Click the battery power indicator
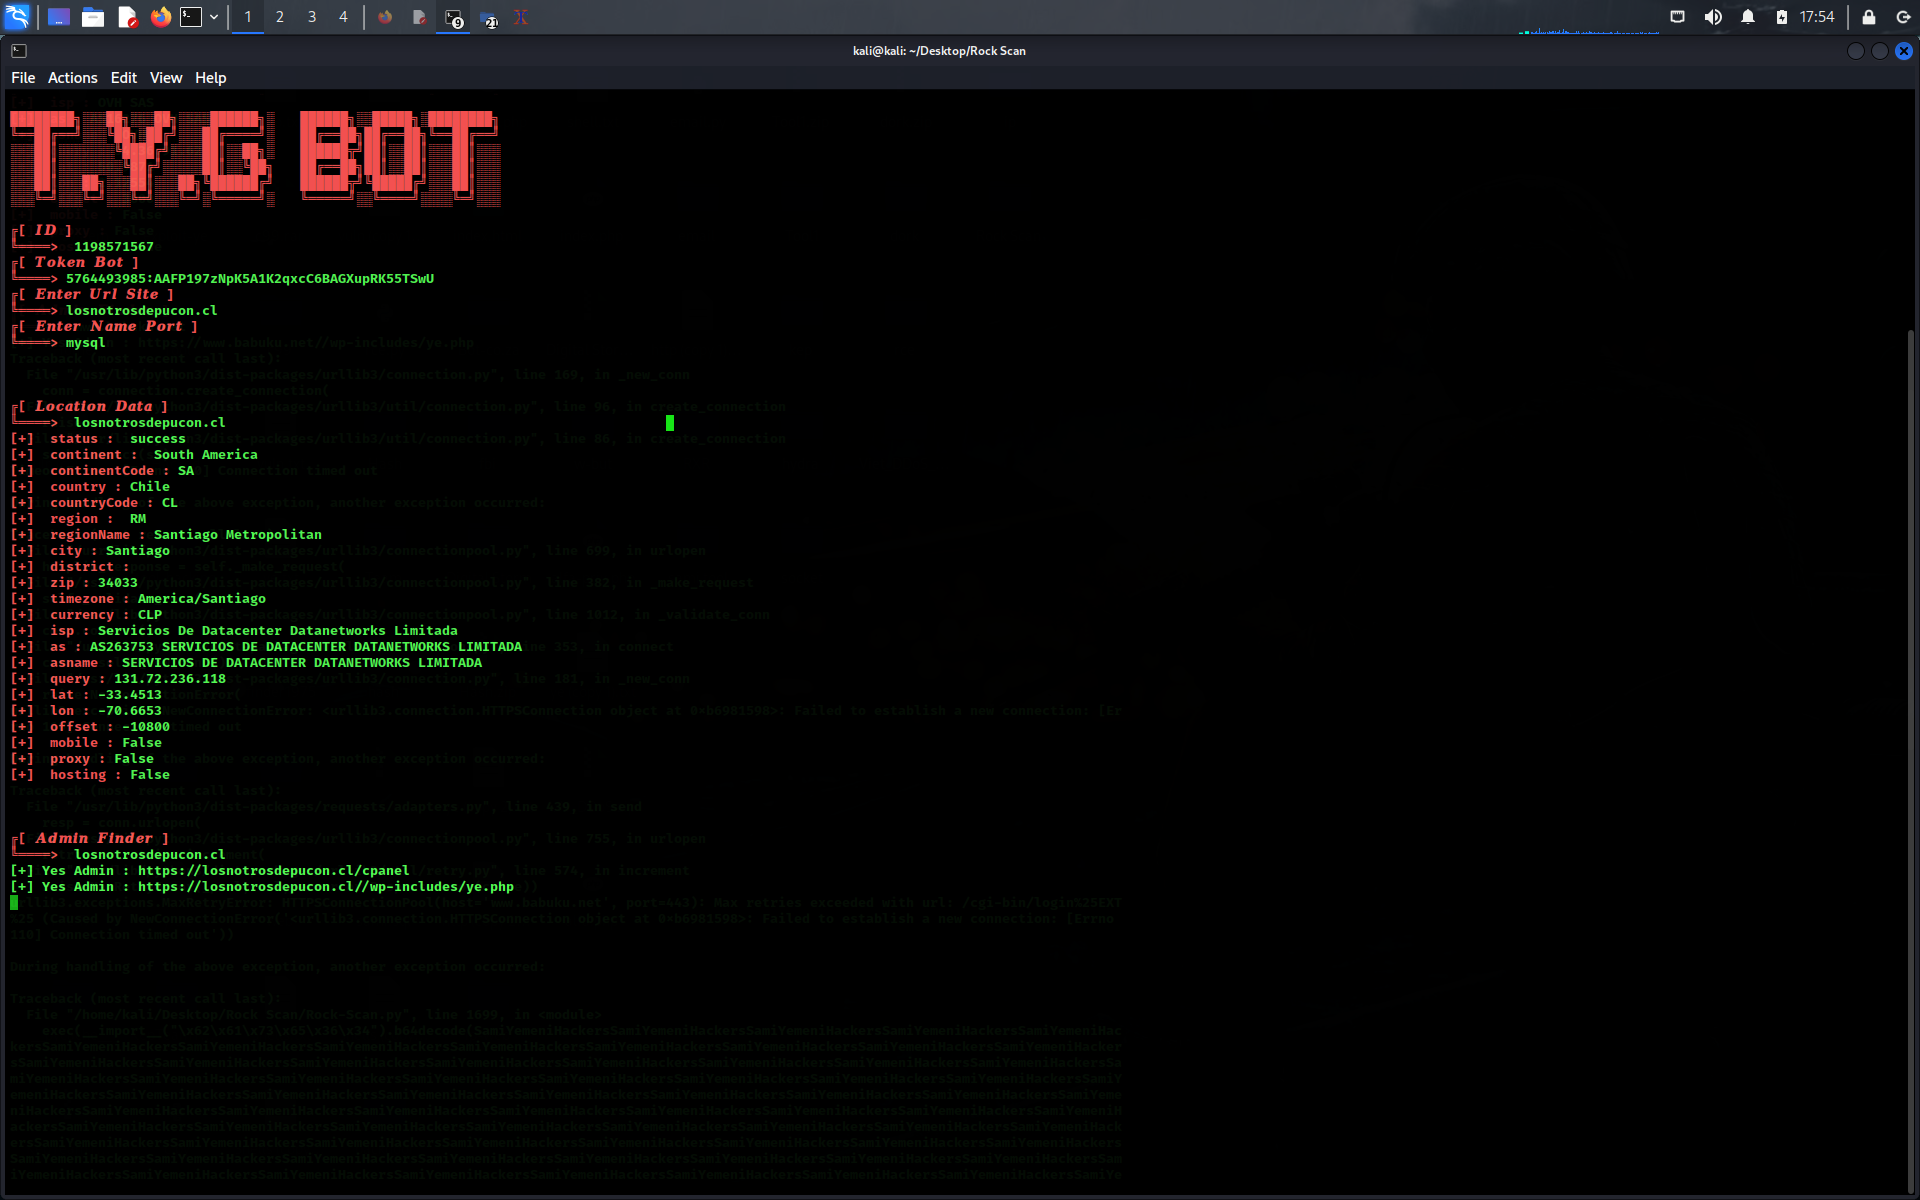The image size is (1920, 1200). coord(1782,17)
